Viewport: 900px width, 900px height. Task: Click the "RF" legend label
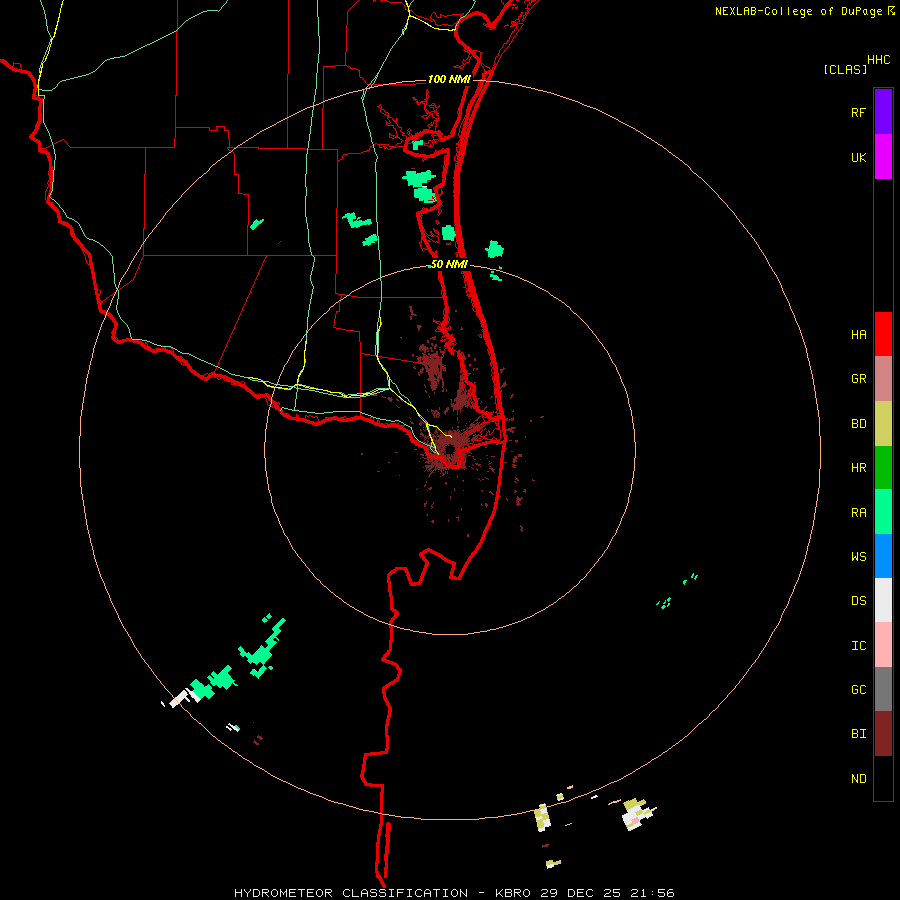(x=858, y=113)
